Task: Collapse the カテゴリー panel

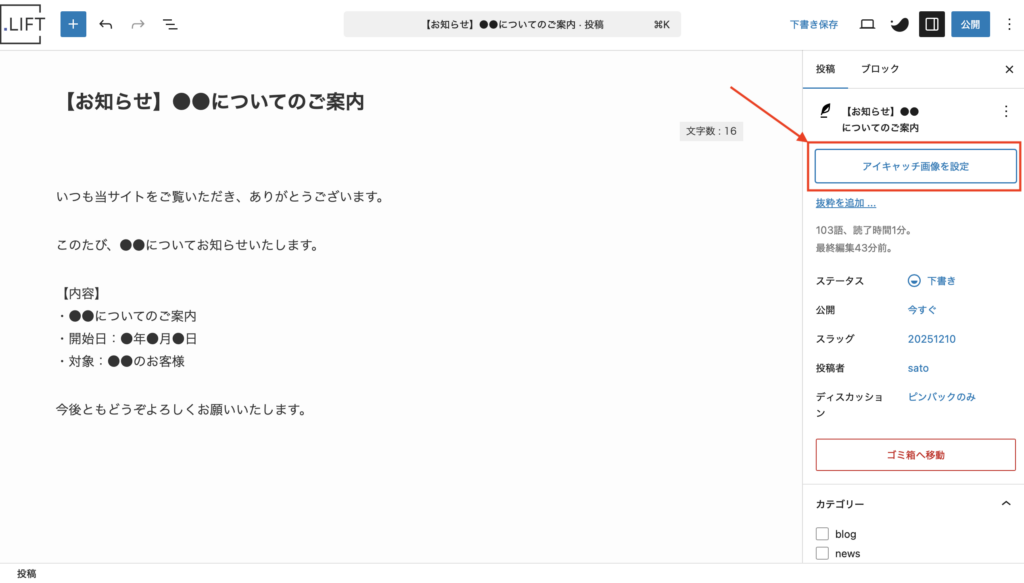Action: [x=1006, y=504]
